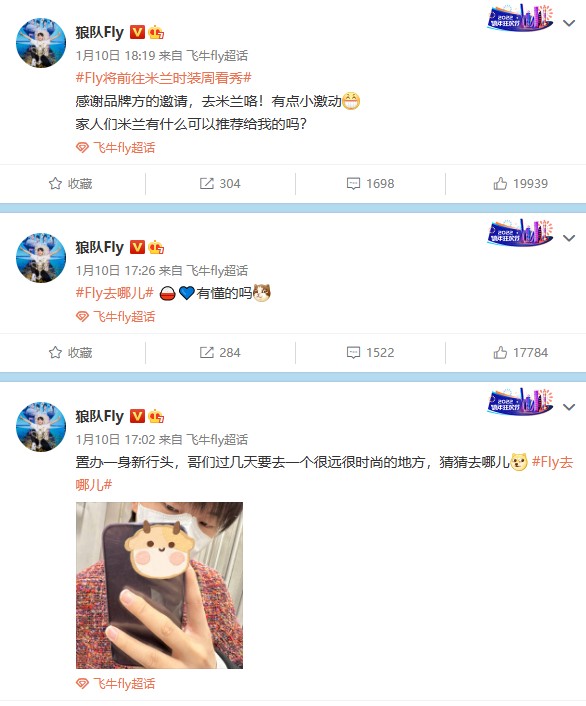Image resolution: width=586 pixels, height=706 pixels.
Task: Click the verified V badge in third post
Action: point(137,416)
